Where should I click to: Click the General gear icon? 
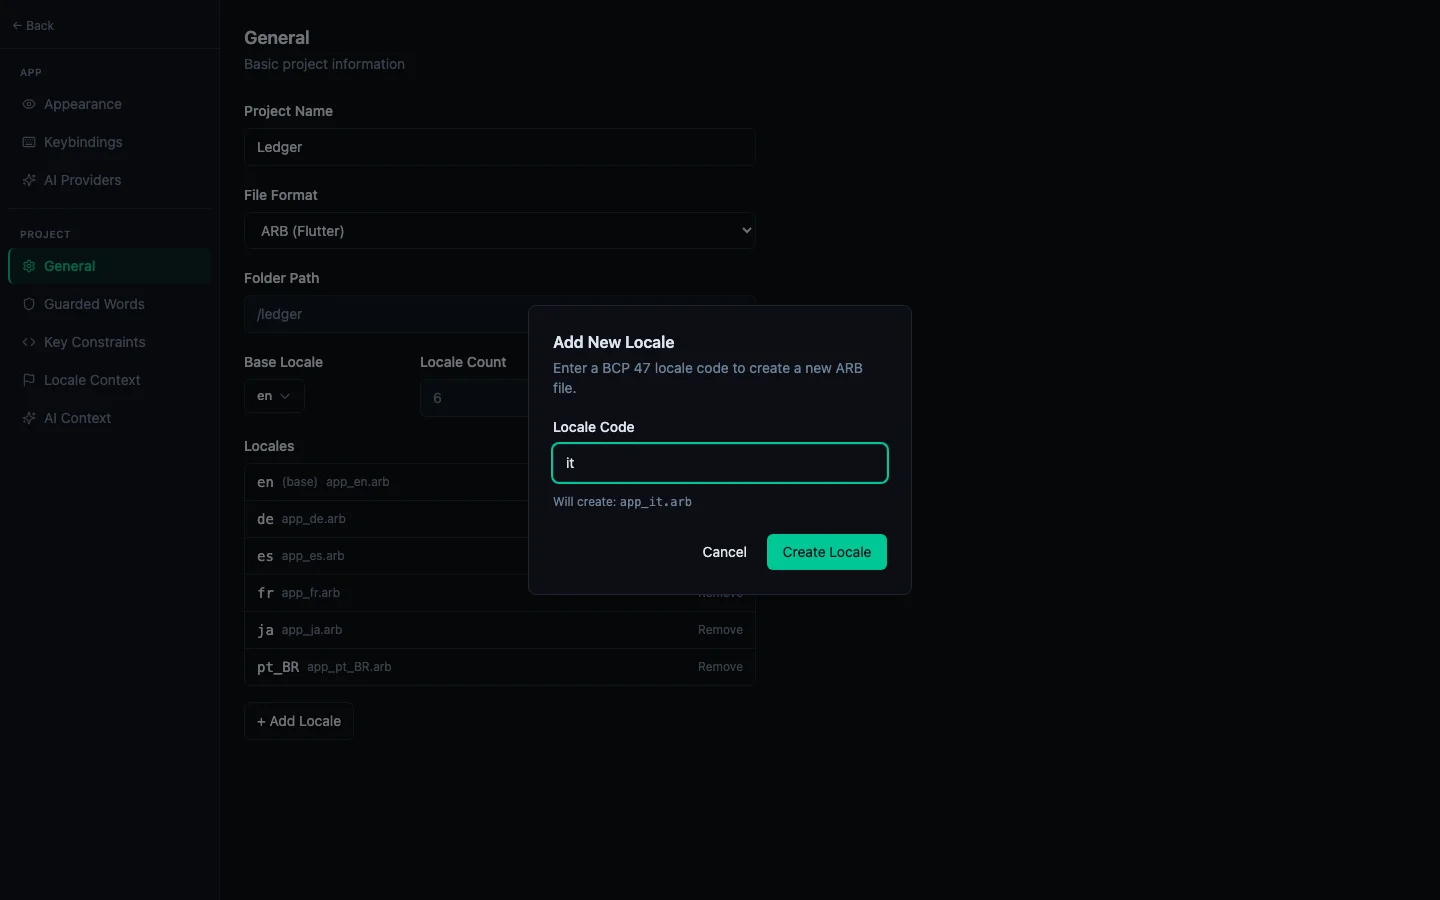(x=29, y=266)
